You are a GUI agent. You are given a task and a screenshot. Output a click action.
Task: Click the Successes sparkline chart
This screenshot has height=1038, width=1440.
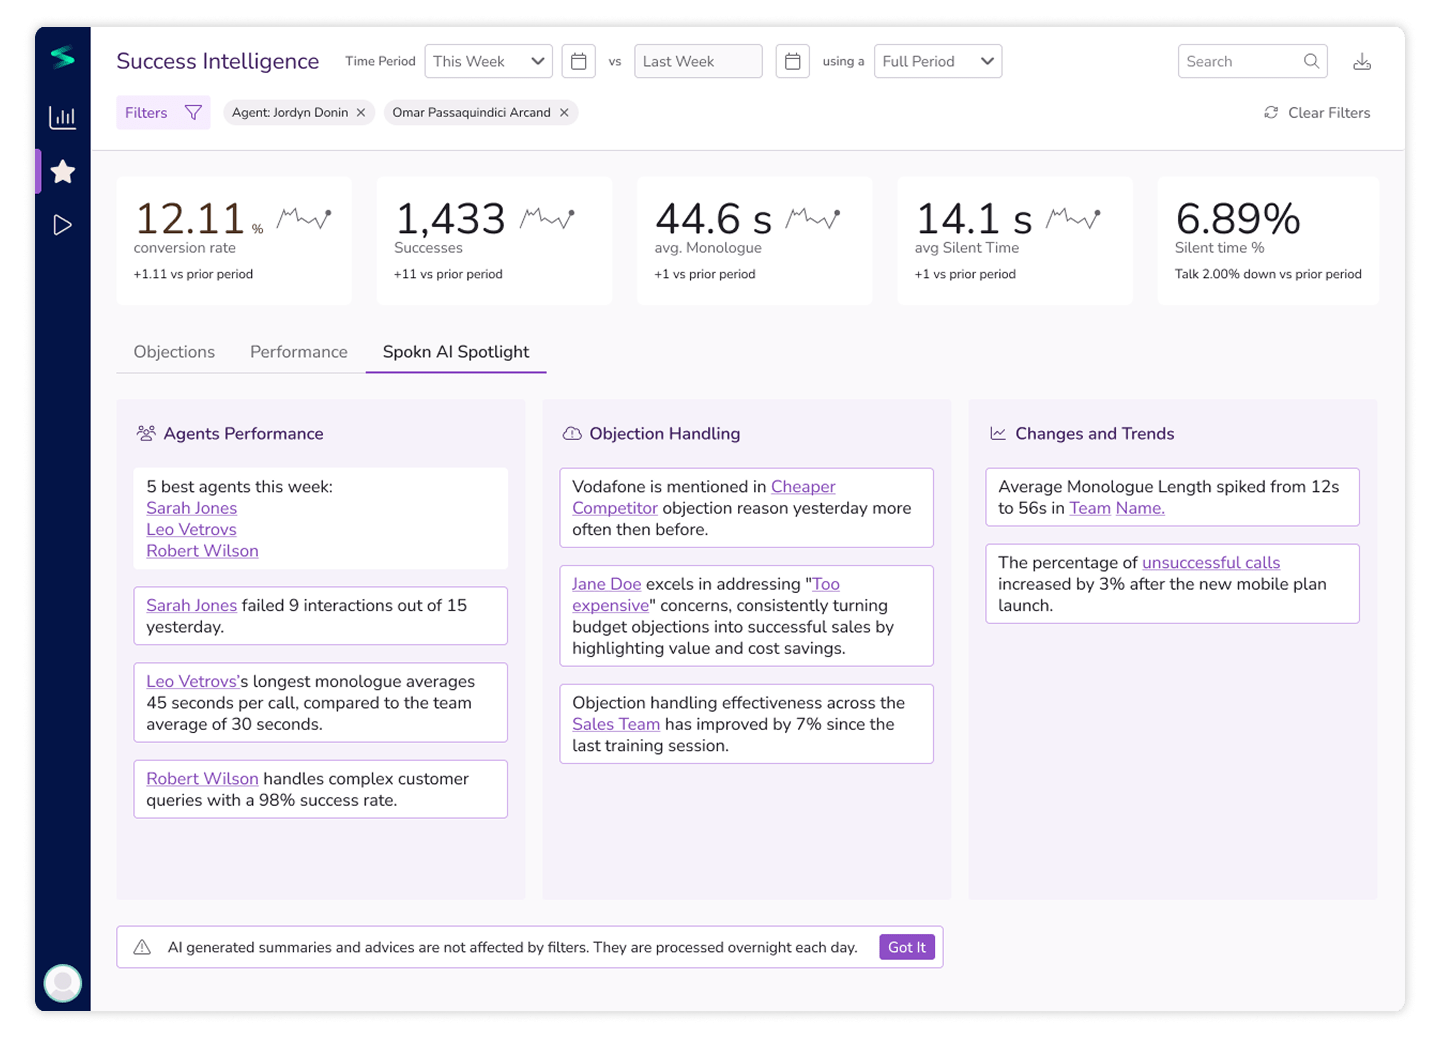pos(548,218)
